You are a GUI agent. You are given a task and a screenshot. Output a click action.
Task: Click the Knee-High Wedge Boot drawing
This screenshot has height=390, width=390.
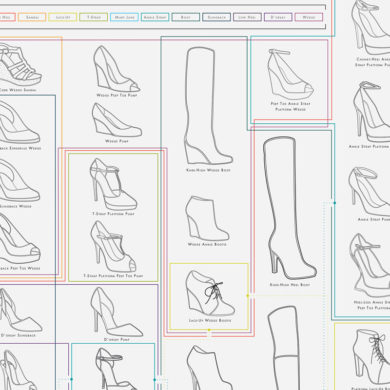(x=208, y=106)
